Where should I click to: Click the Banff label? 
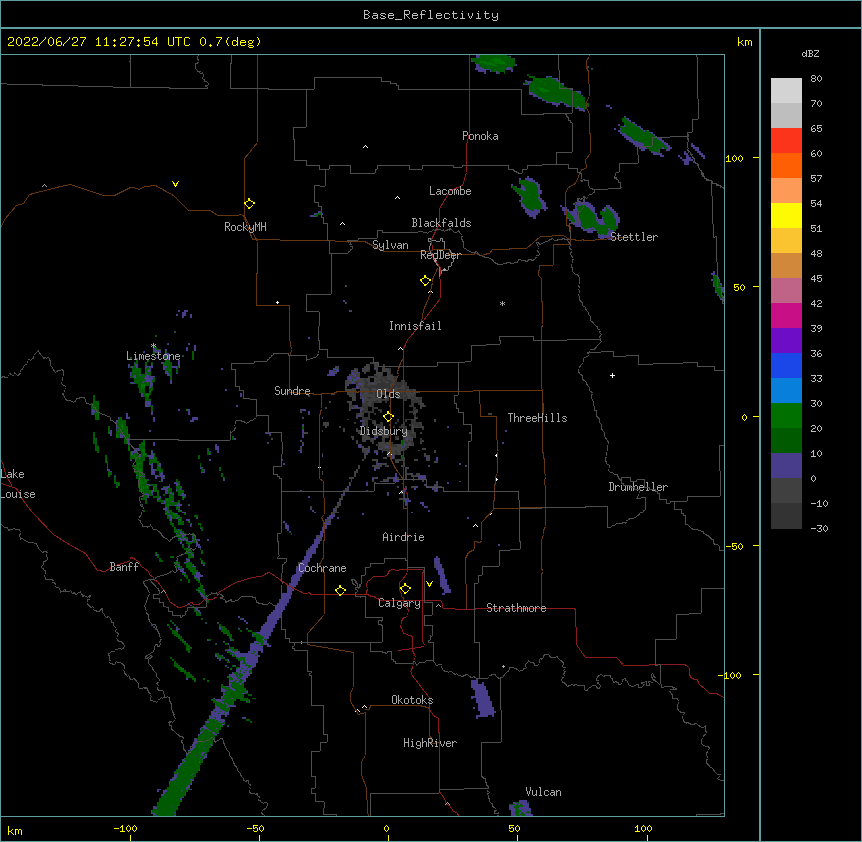click(124, 567)
